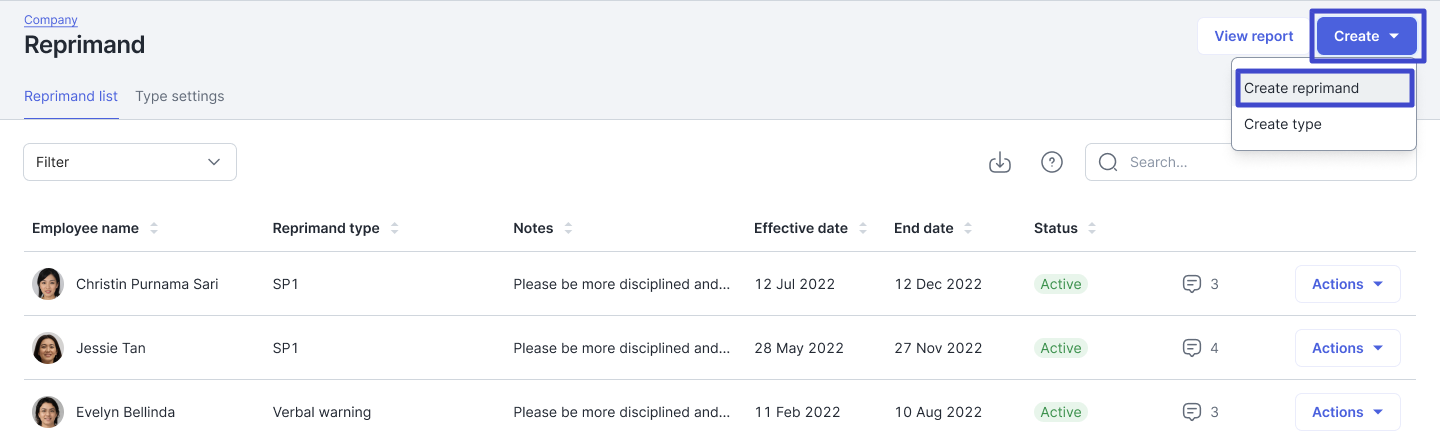The height and width of the screenshot is (442, 1440).
Task: Open Actions dropdown for Jessie Tan
Action: pos(1347,348)
